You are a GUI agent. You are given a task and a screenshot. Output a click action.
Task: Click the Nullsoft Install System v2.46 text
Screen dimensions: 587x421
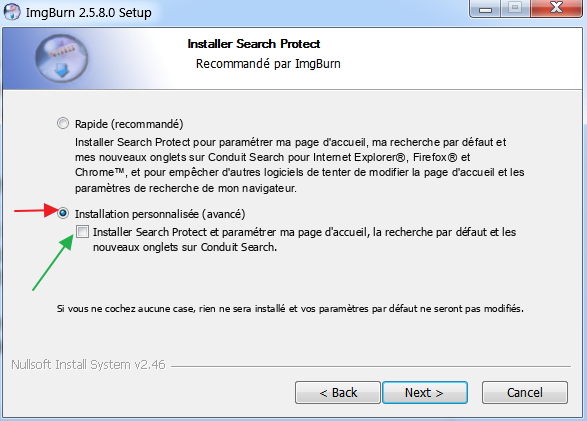coord(88,364)
